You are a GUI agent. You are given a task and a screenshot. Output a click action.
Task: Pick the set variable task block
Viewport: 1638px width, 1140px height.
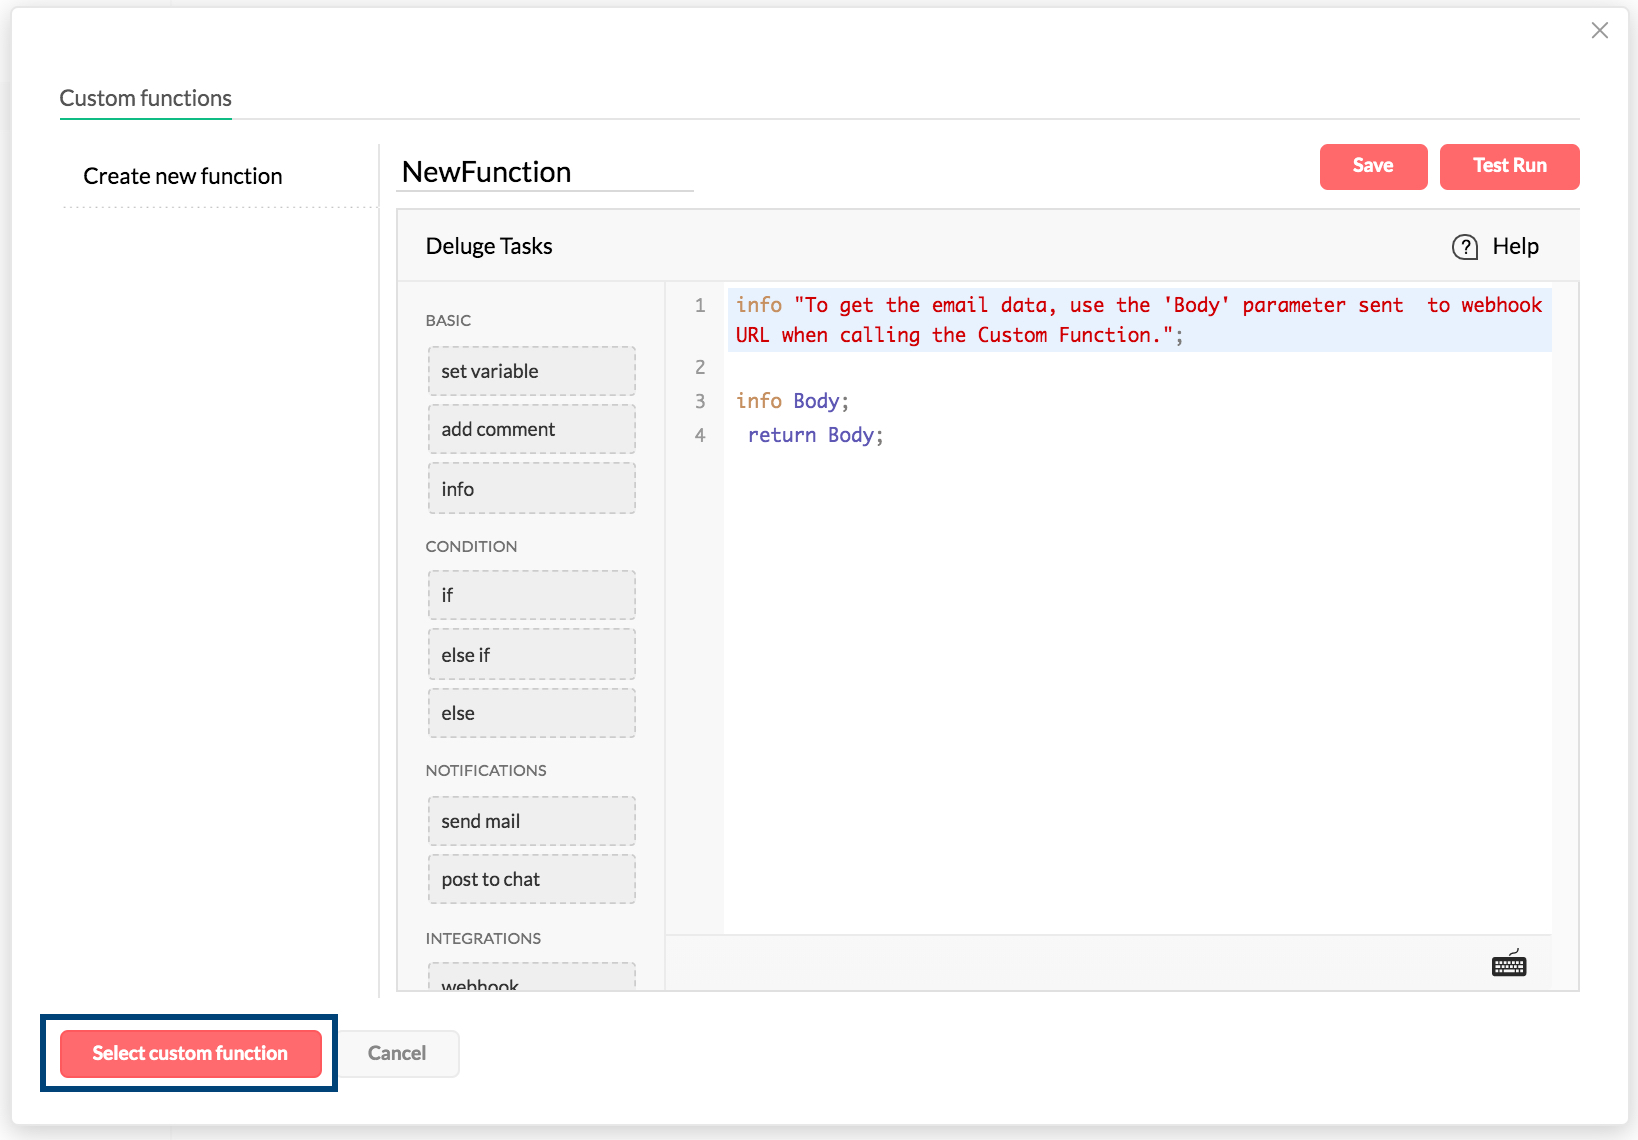[531, 371]
